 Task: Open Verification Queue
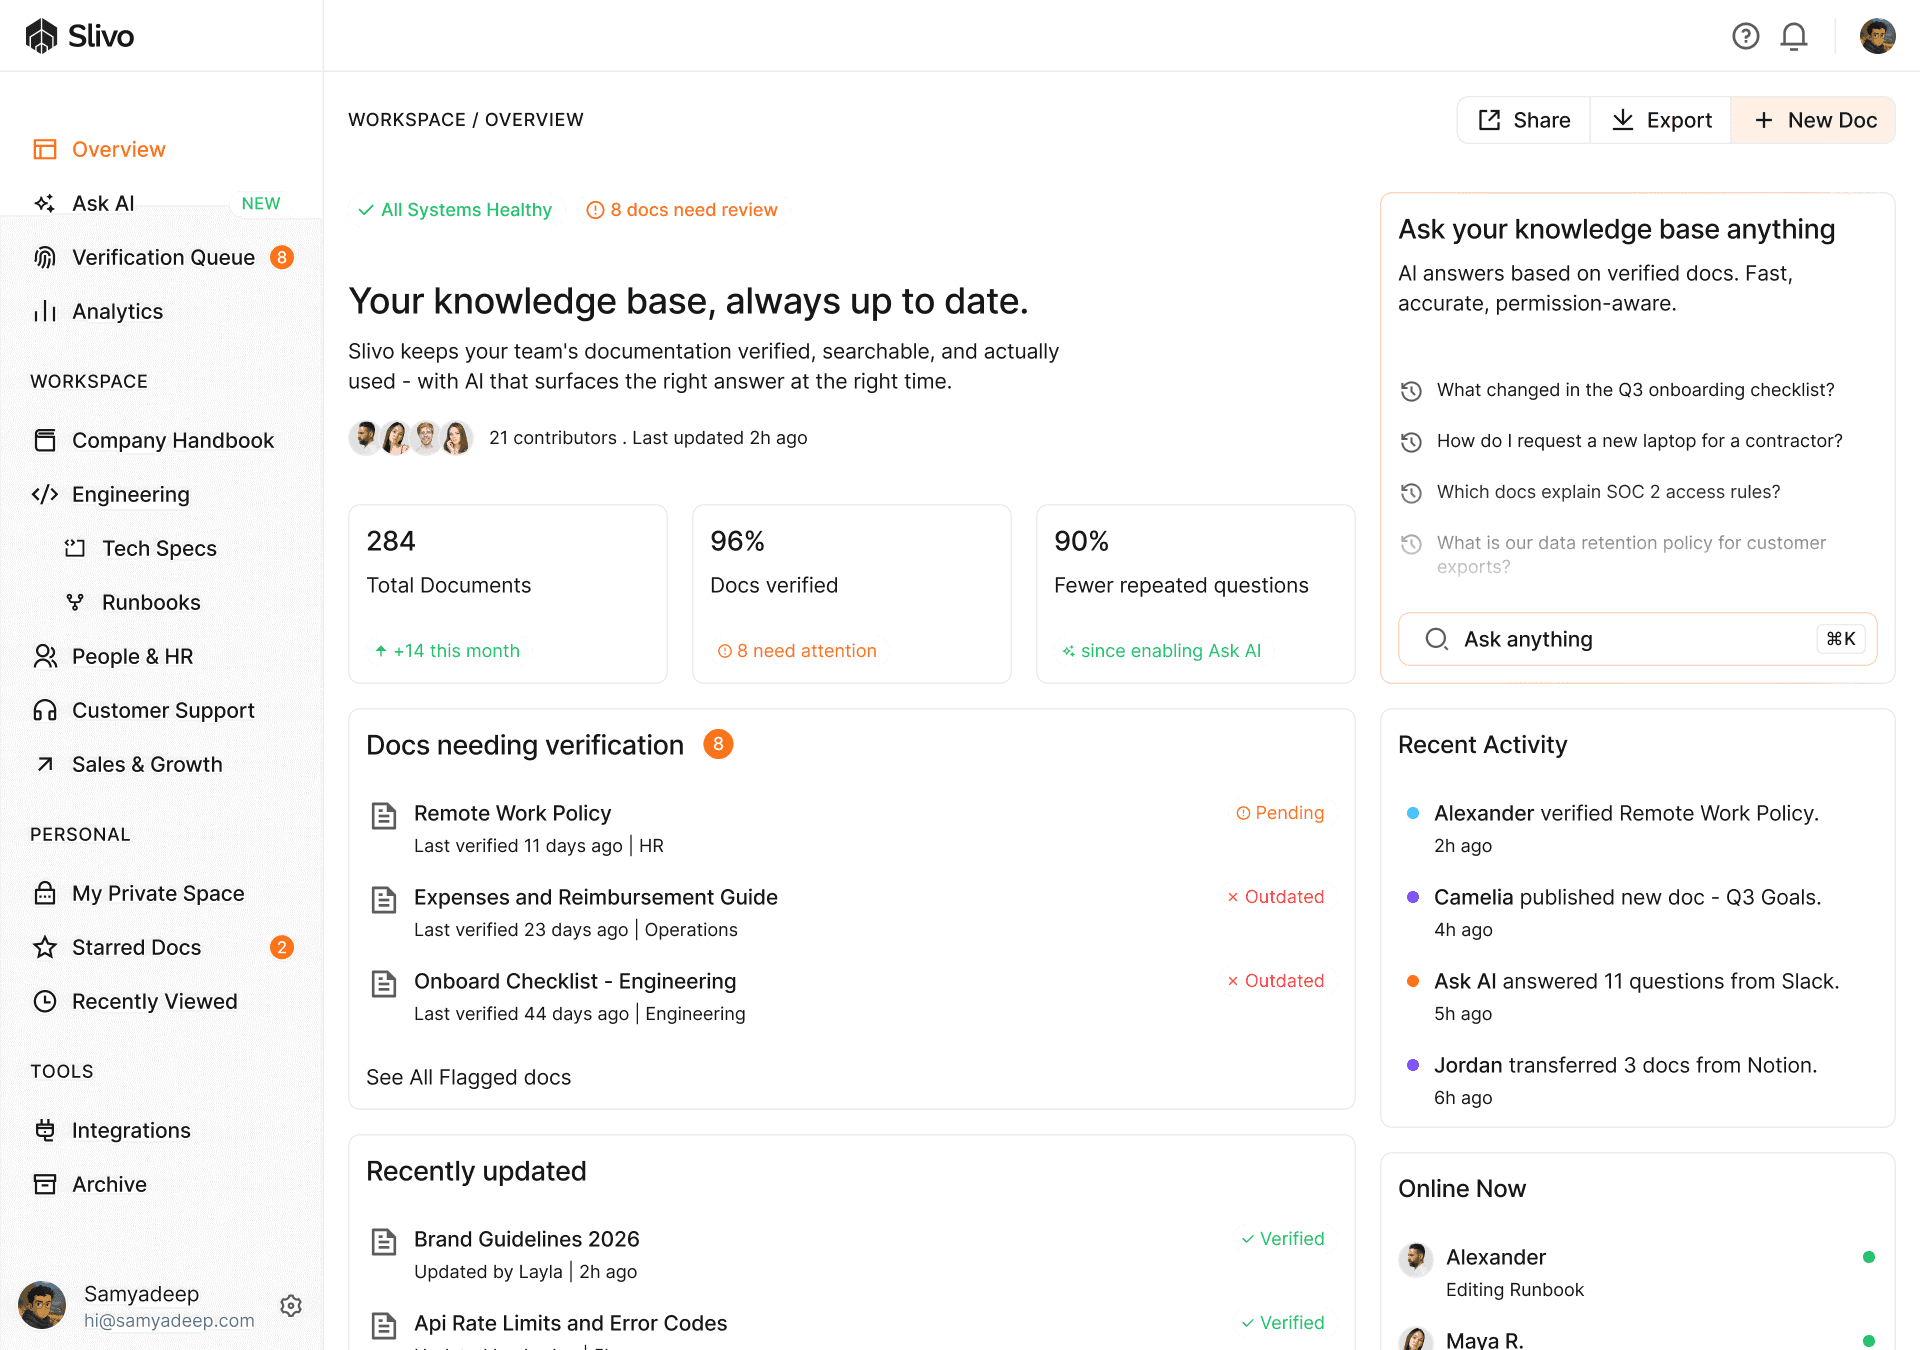pyautogui.click(x=162, y=257)
